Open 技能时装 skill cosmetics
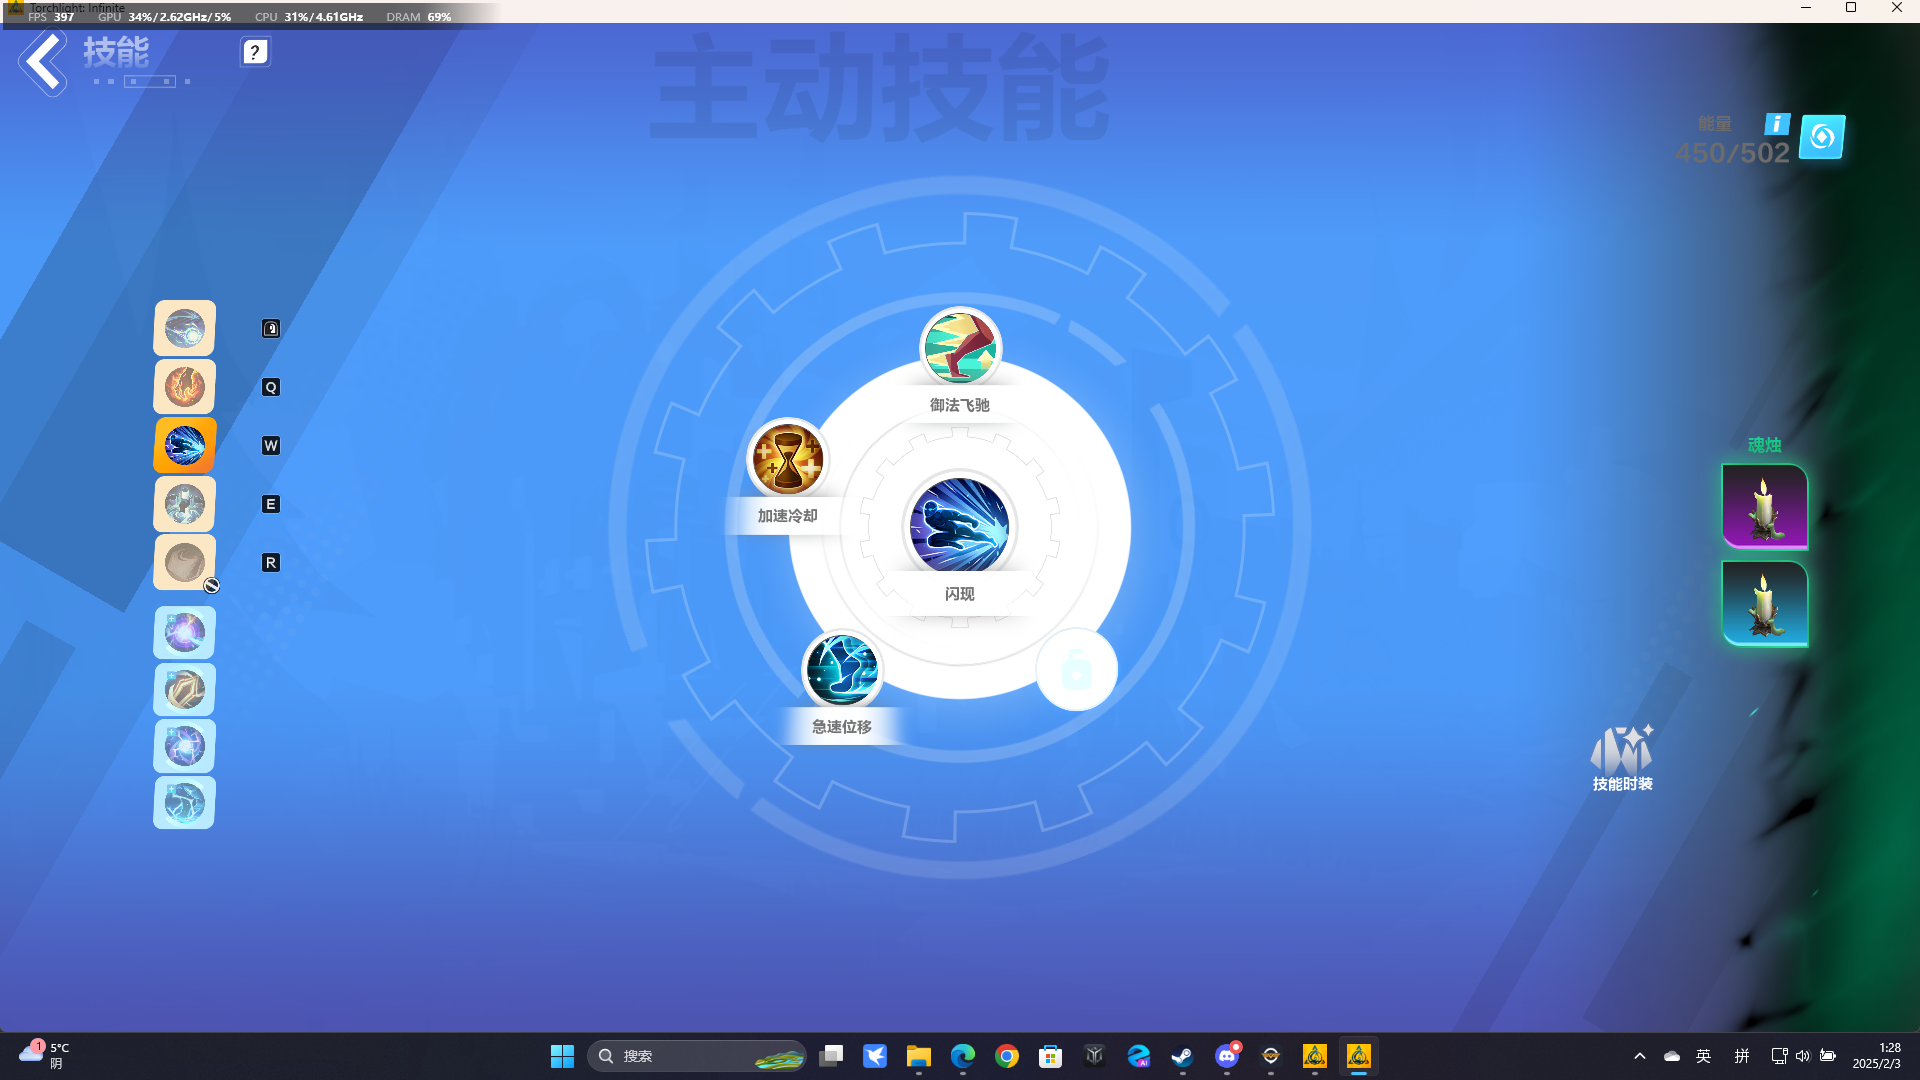 (x=1622, y=758)
